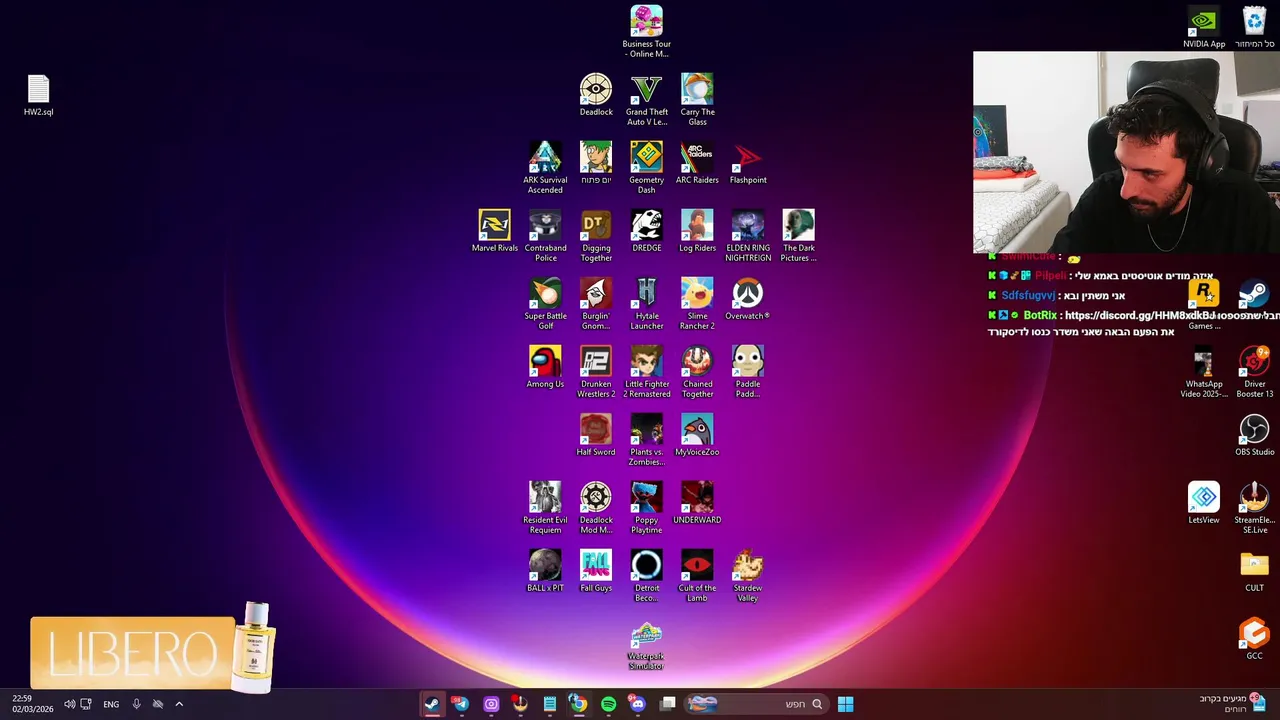Open the Super Battle Golf shortcut

[545, 304]
